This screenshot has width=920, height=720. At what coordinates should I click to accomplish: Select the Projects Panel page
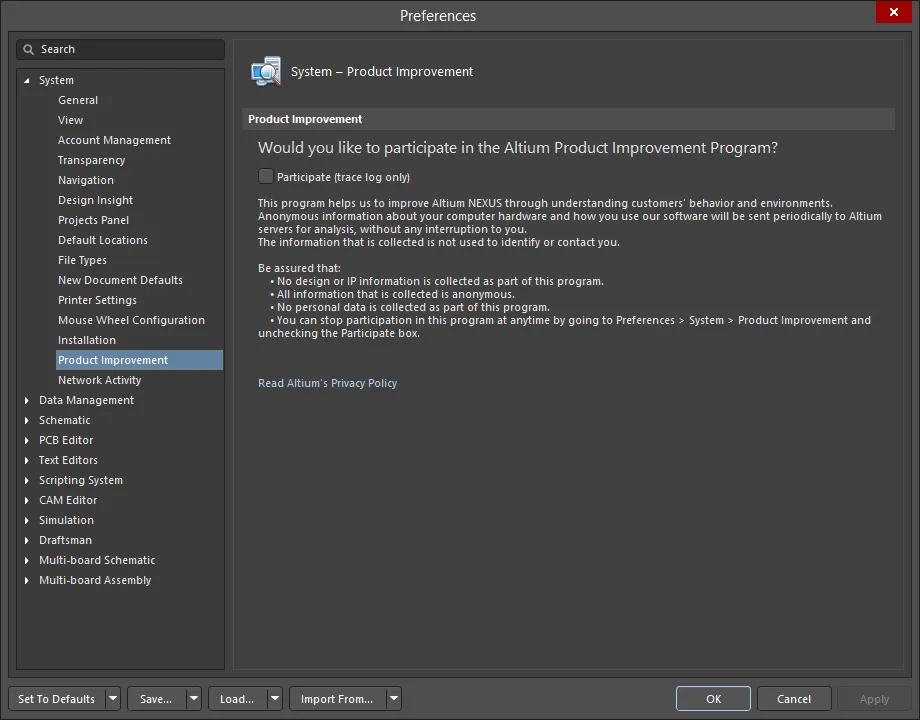(x=93, y=220)
